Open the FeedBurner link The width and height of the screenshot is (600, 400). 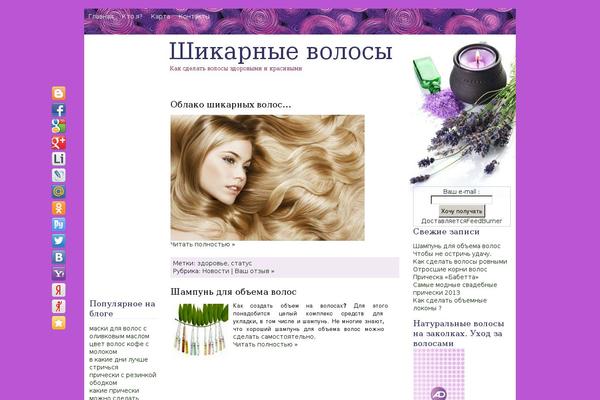485,221
